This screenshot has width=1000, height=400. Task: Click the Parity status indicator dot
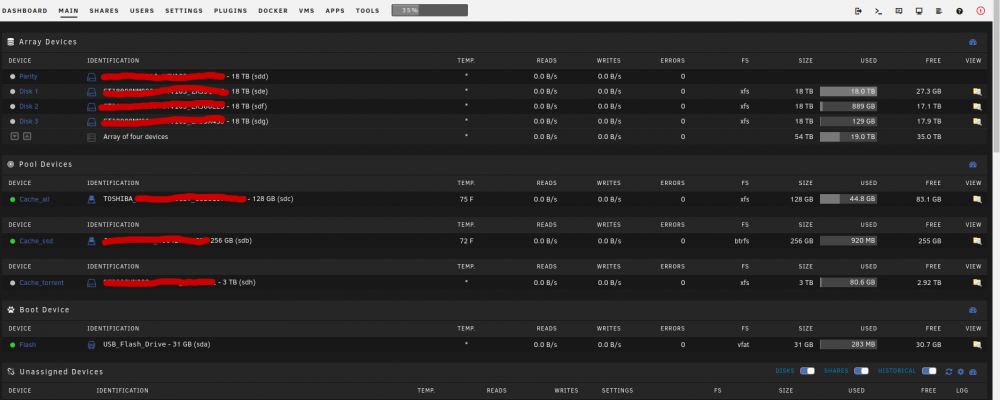pyautogui.click(x=12, y=77)
